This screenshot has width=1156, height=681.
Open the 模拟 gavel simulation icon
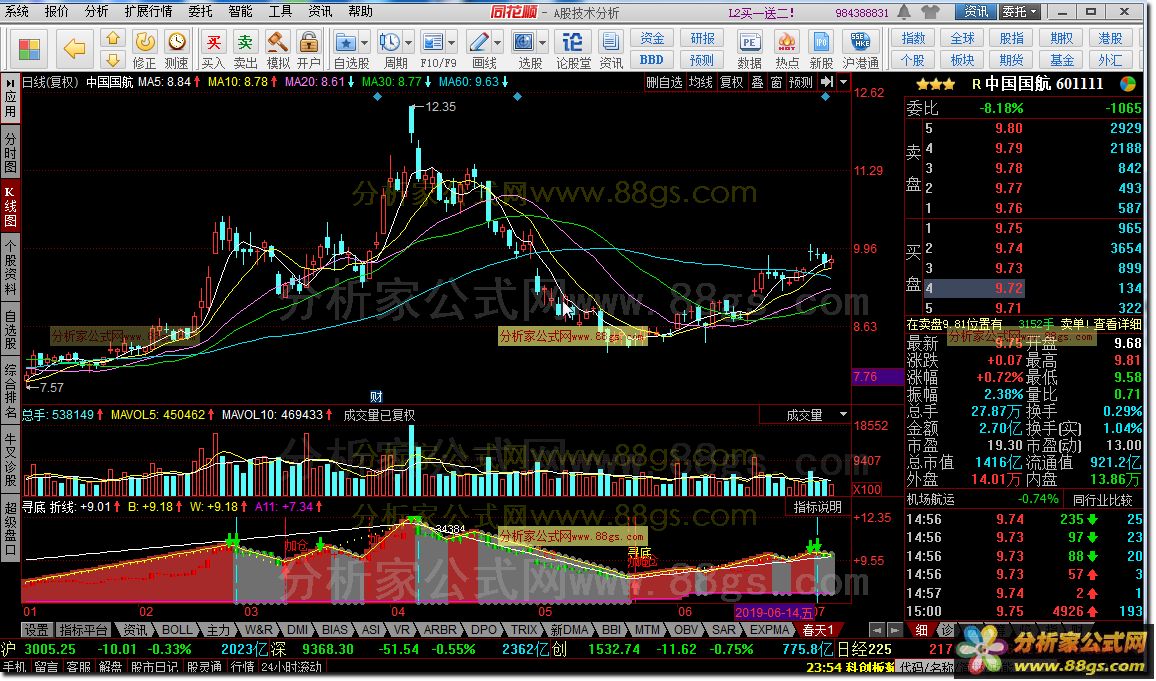click(278, 49)
